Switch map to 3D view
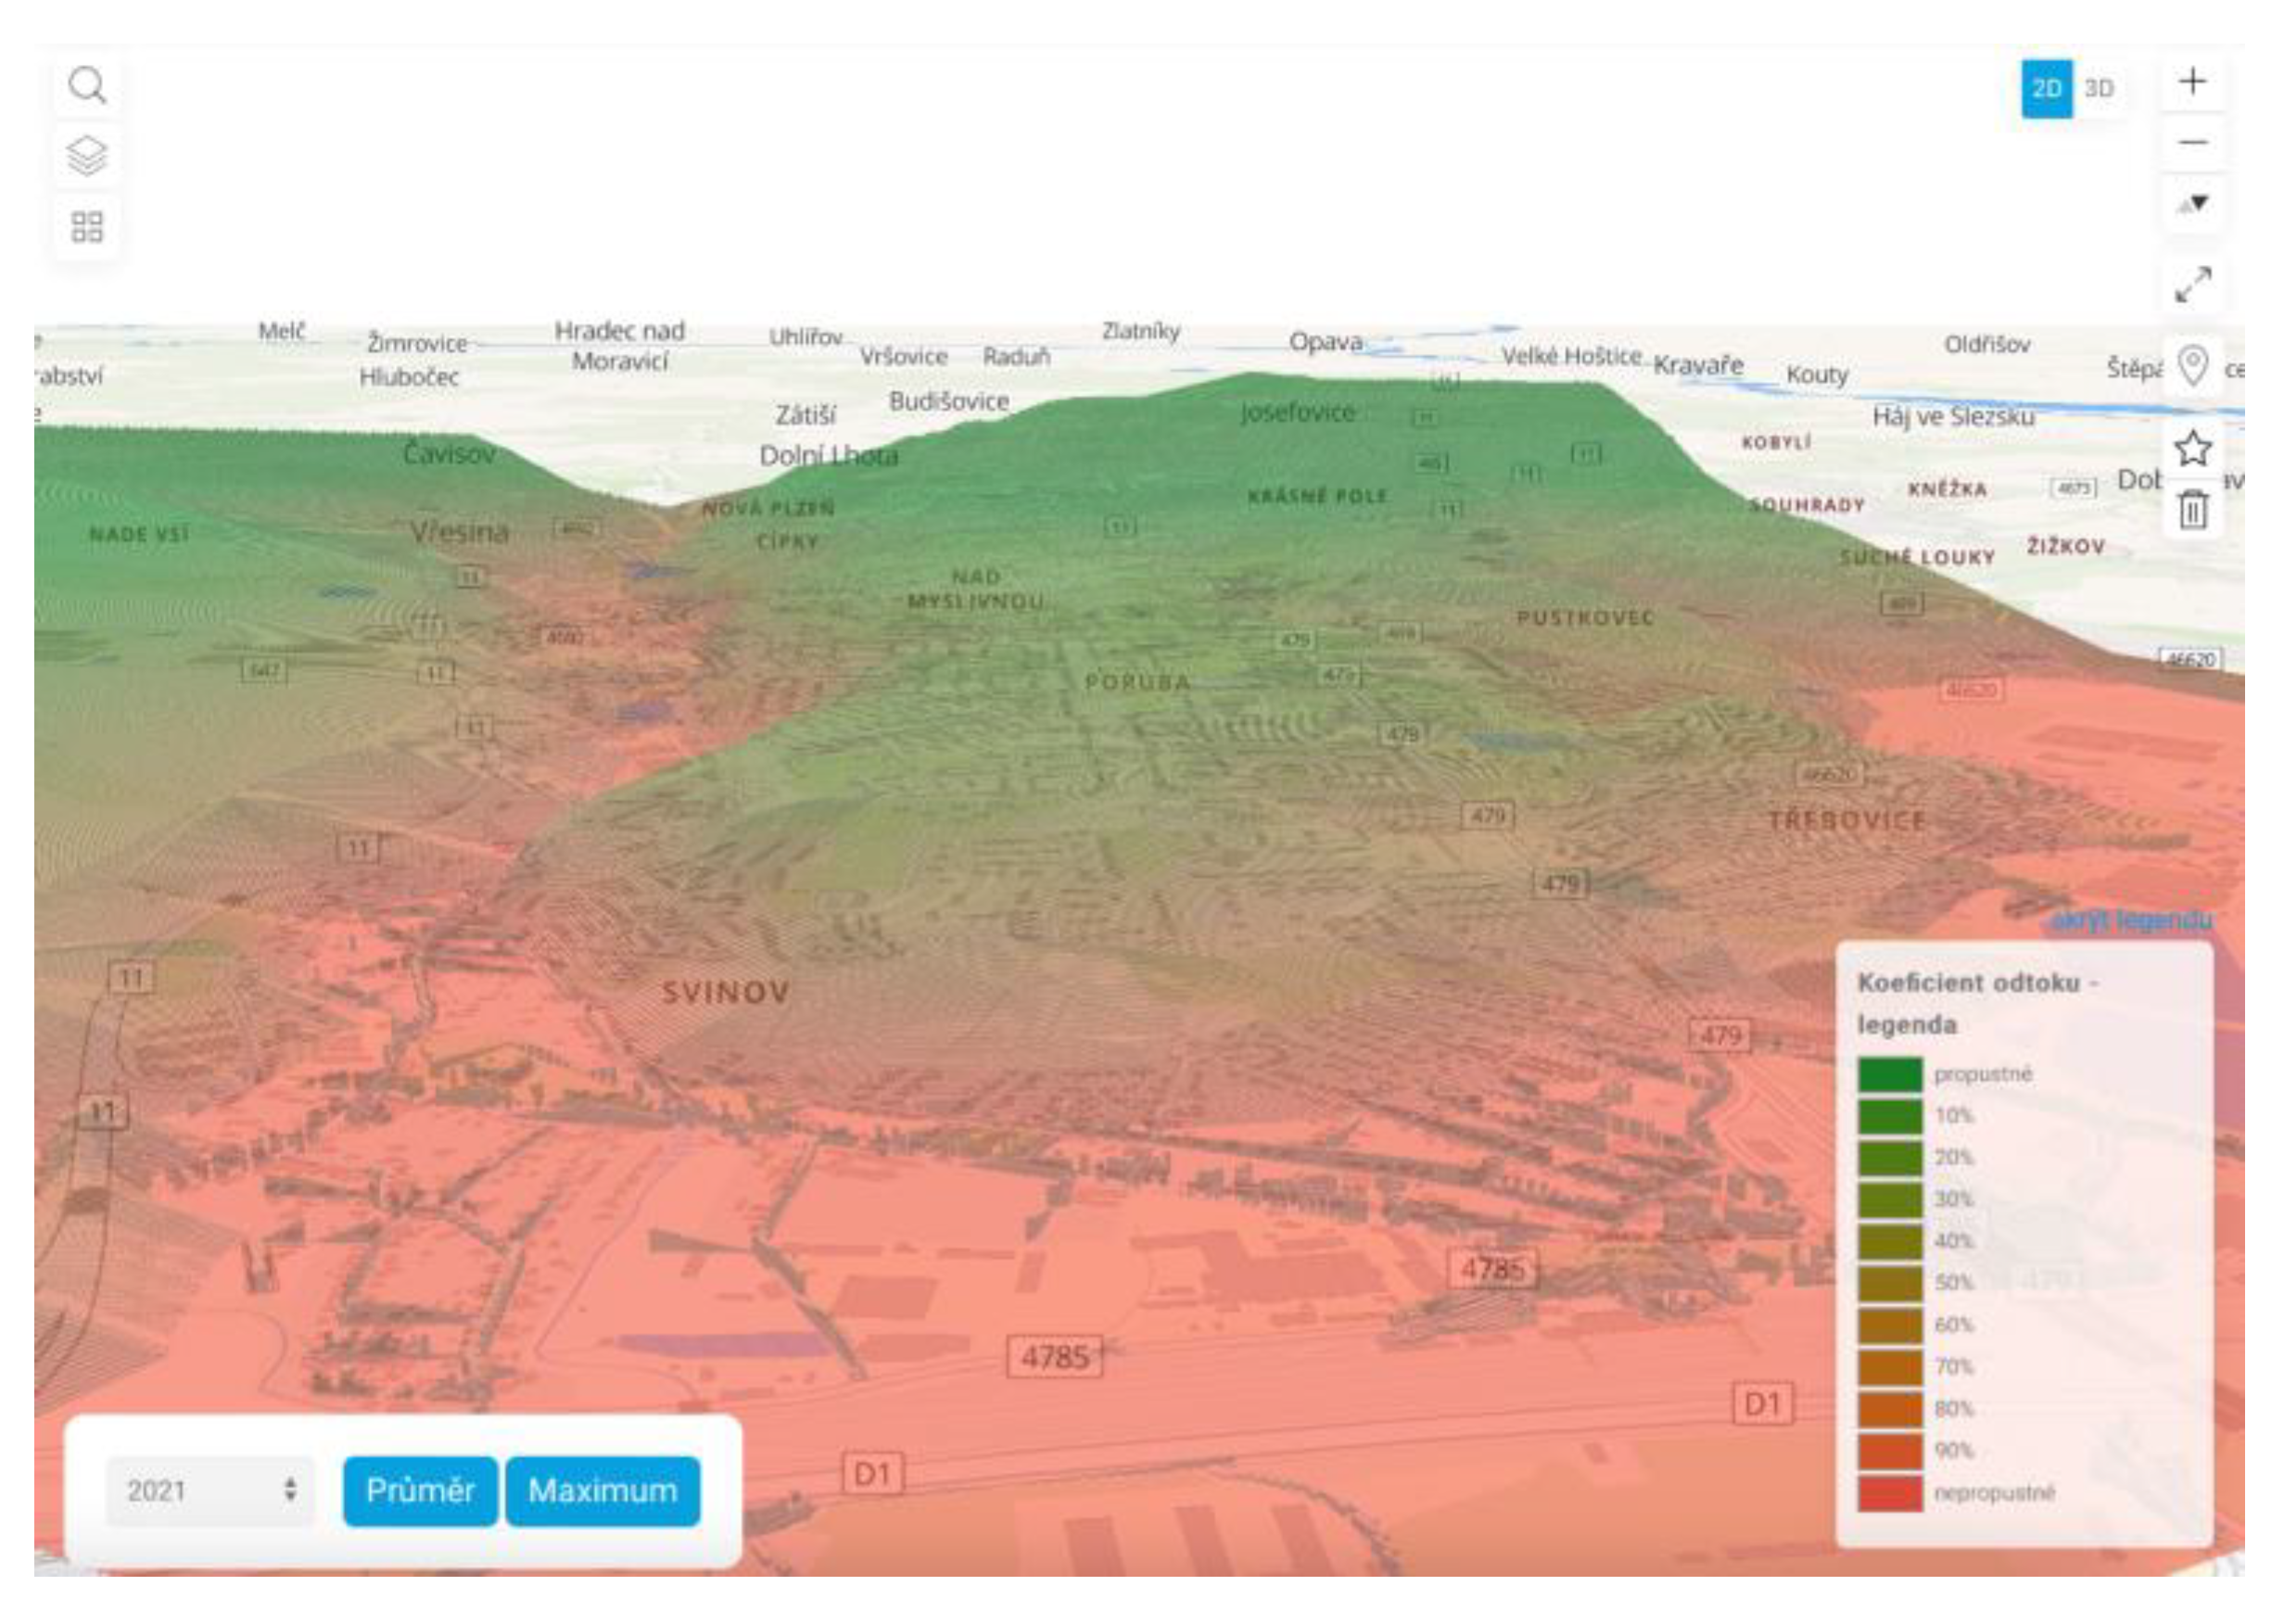This screenshot has width=2284, height=1624. 2099,89
